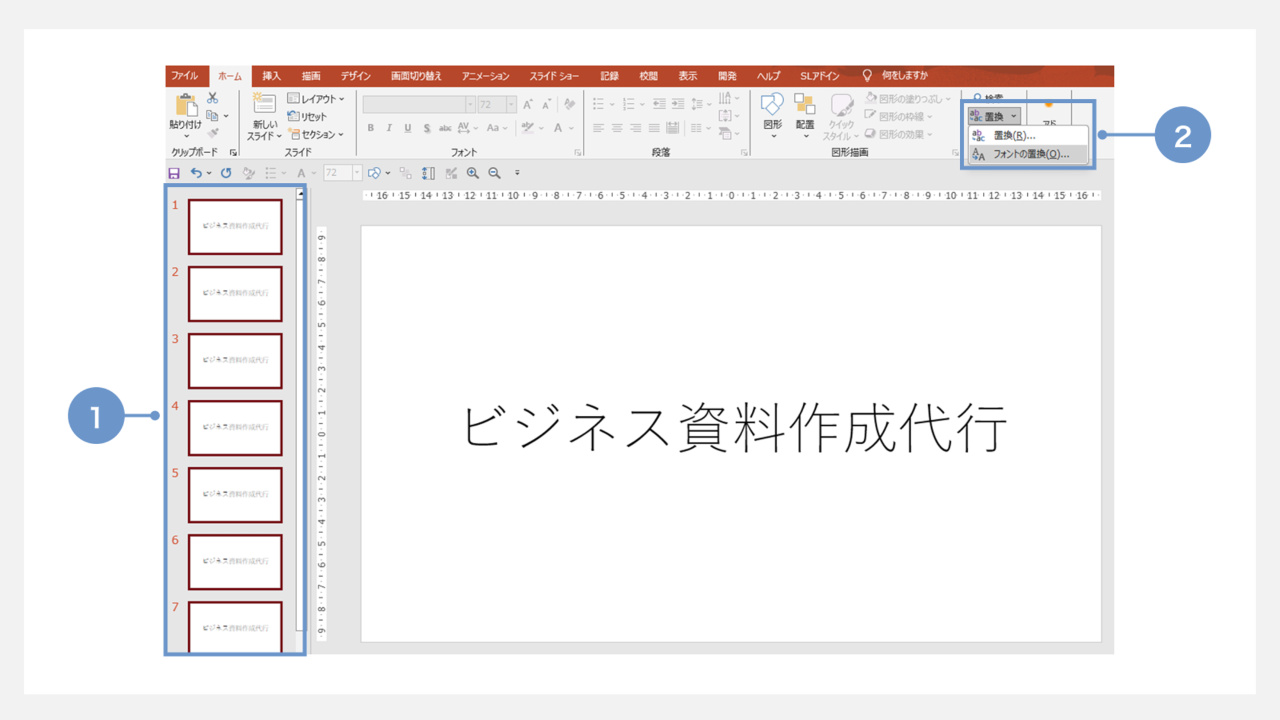This screenshot has width=1280, height=720.
Task: Click the Clear Formatting eraser icon
Action: [569, 105]
